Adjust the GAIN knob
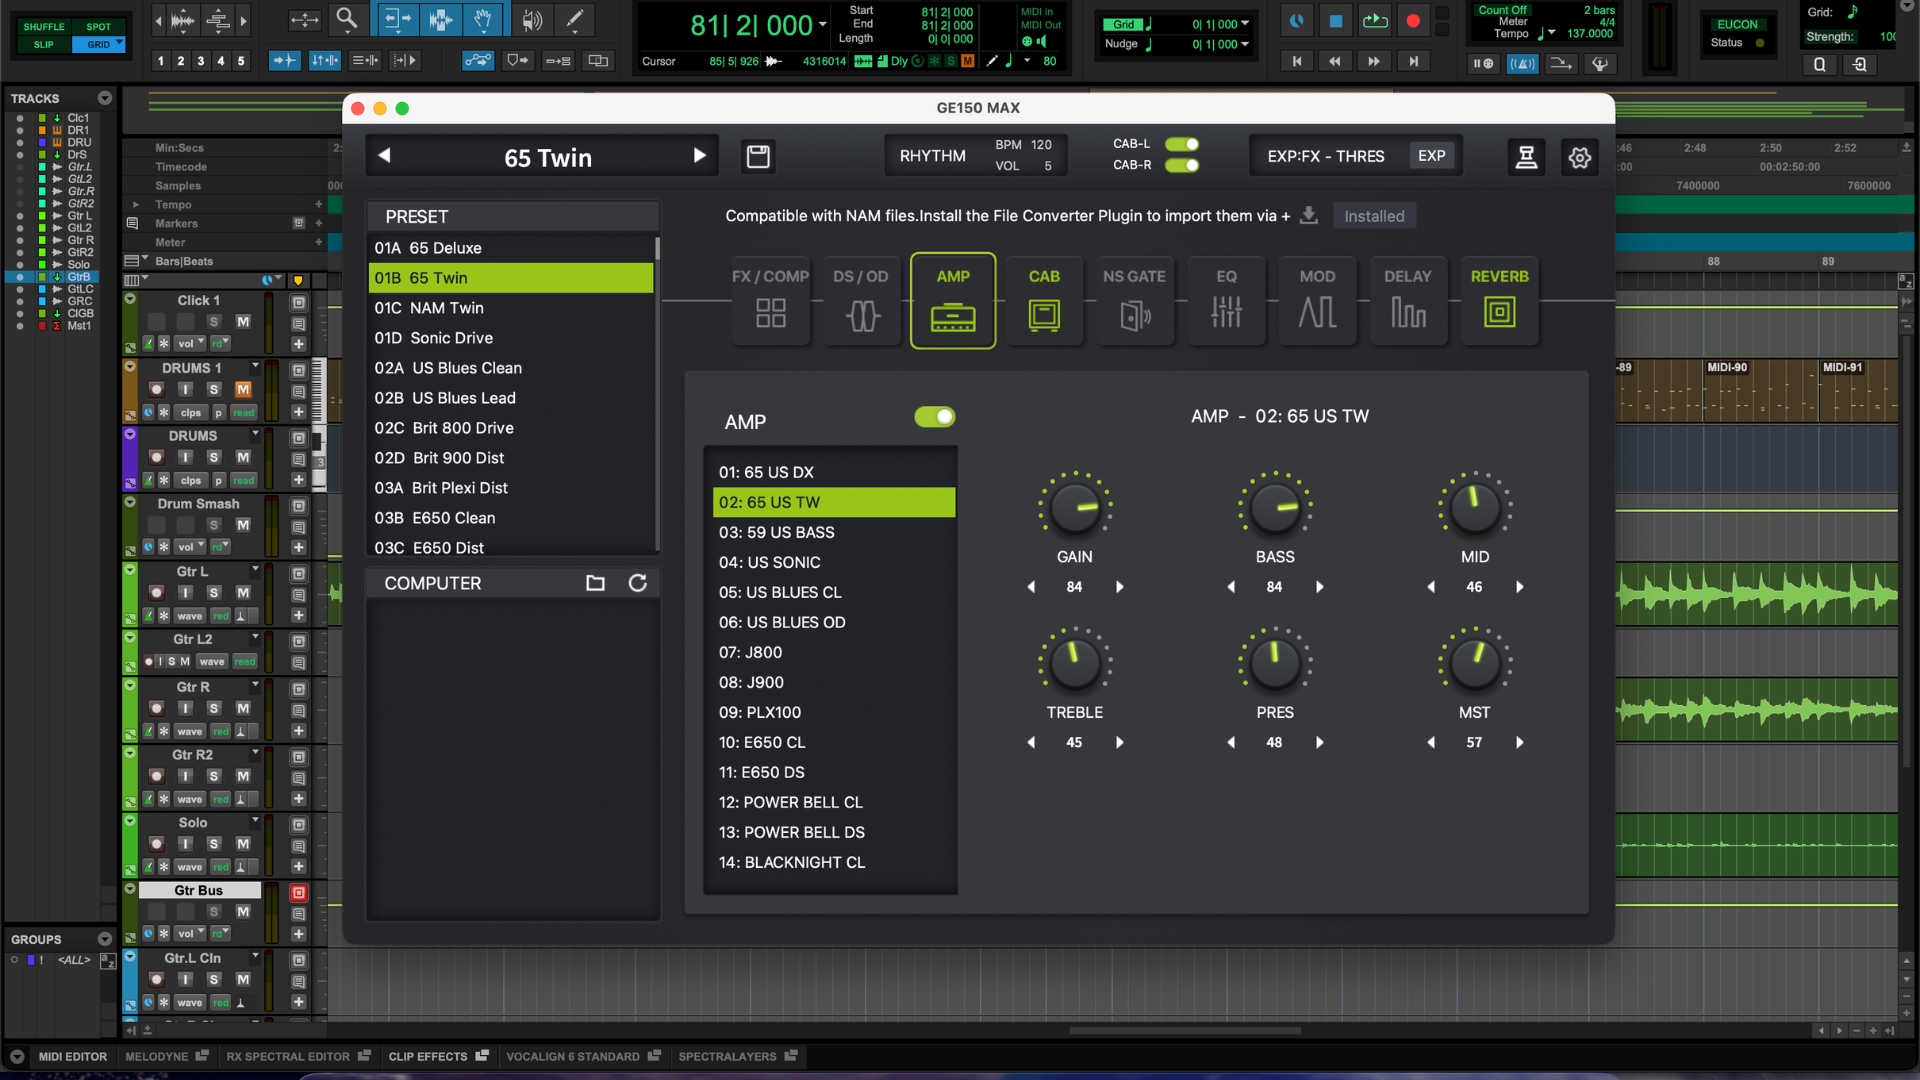This screenshot has height=1080, width=1920. coord(1075,508)
